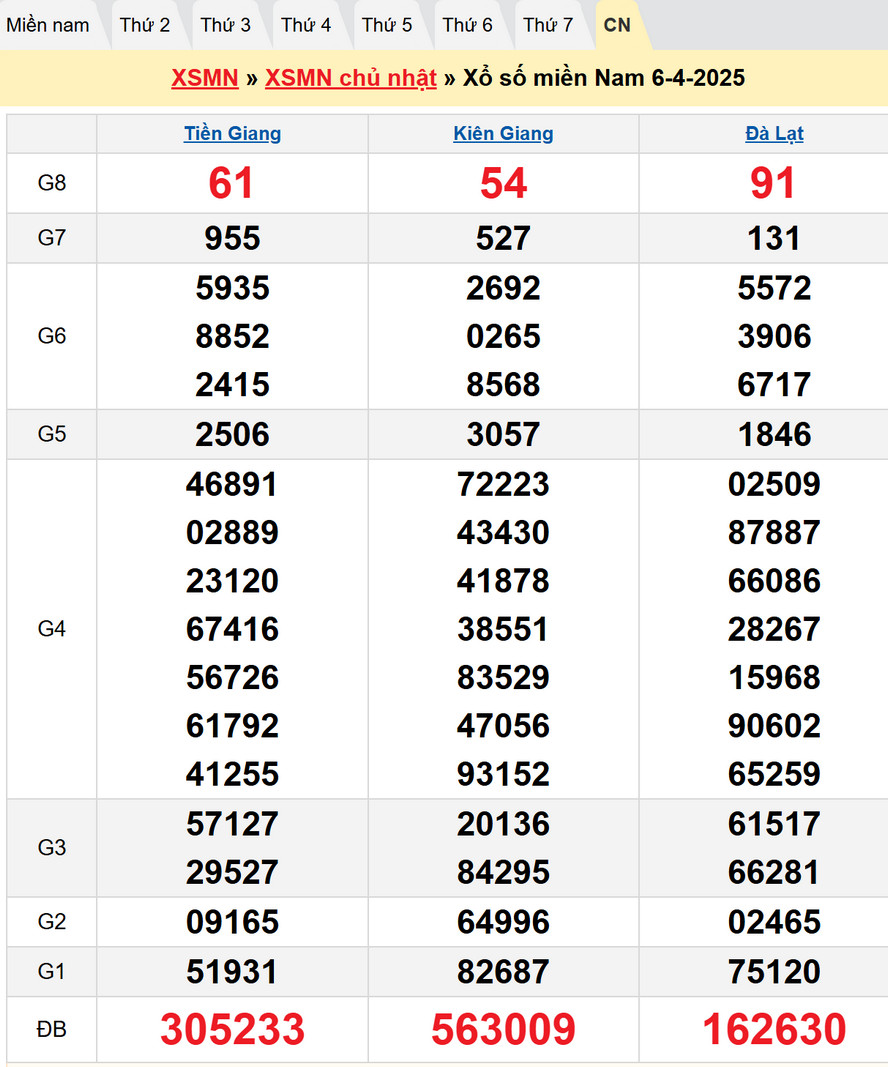Click Kiên Giang G8 result 54
The width and height of the screenshot is (888, 1067).
pos(503,183)
